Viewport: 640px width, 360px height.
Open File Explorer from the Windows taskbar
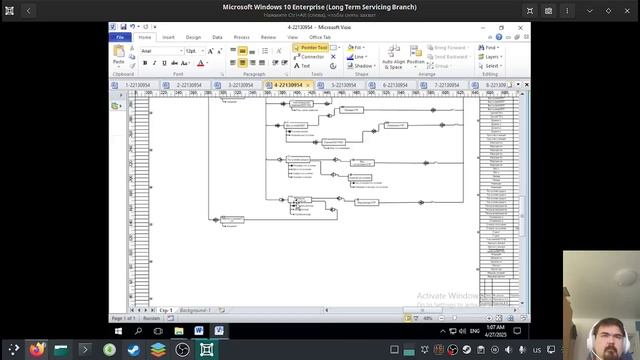[179, 331]
